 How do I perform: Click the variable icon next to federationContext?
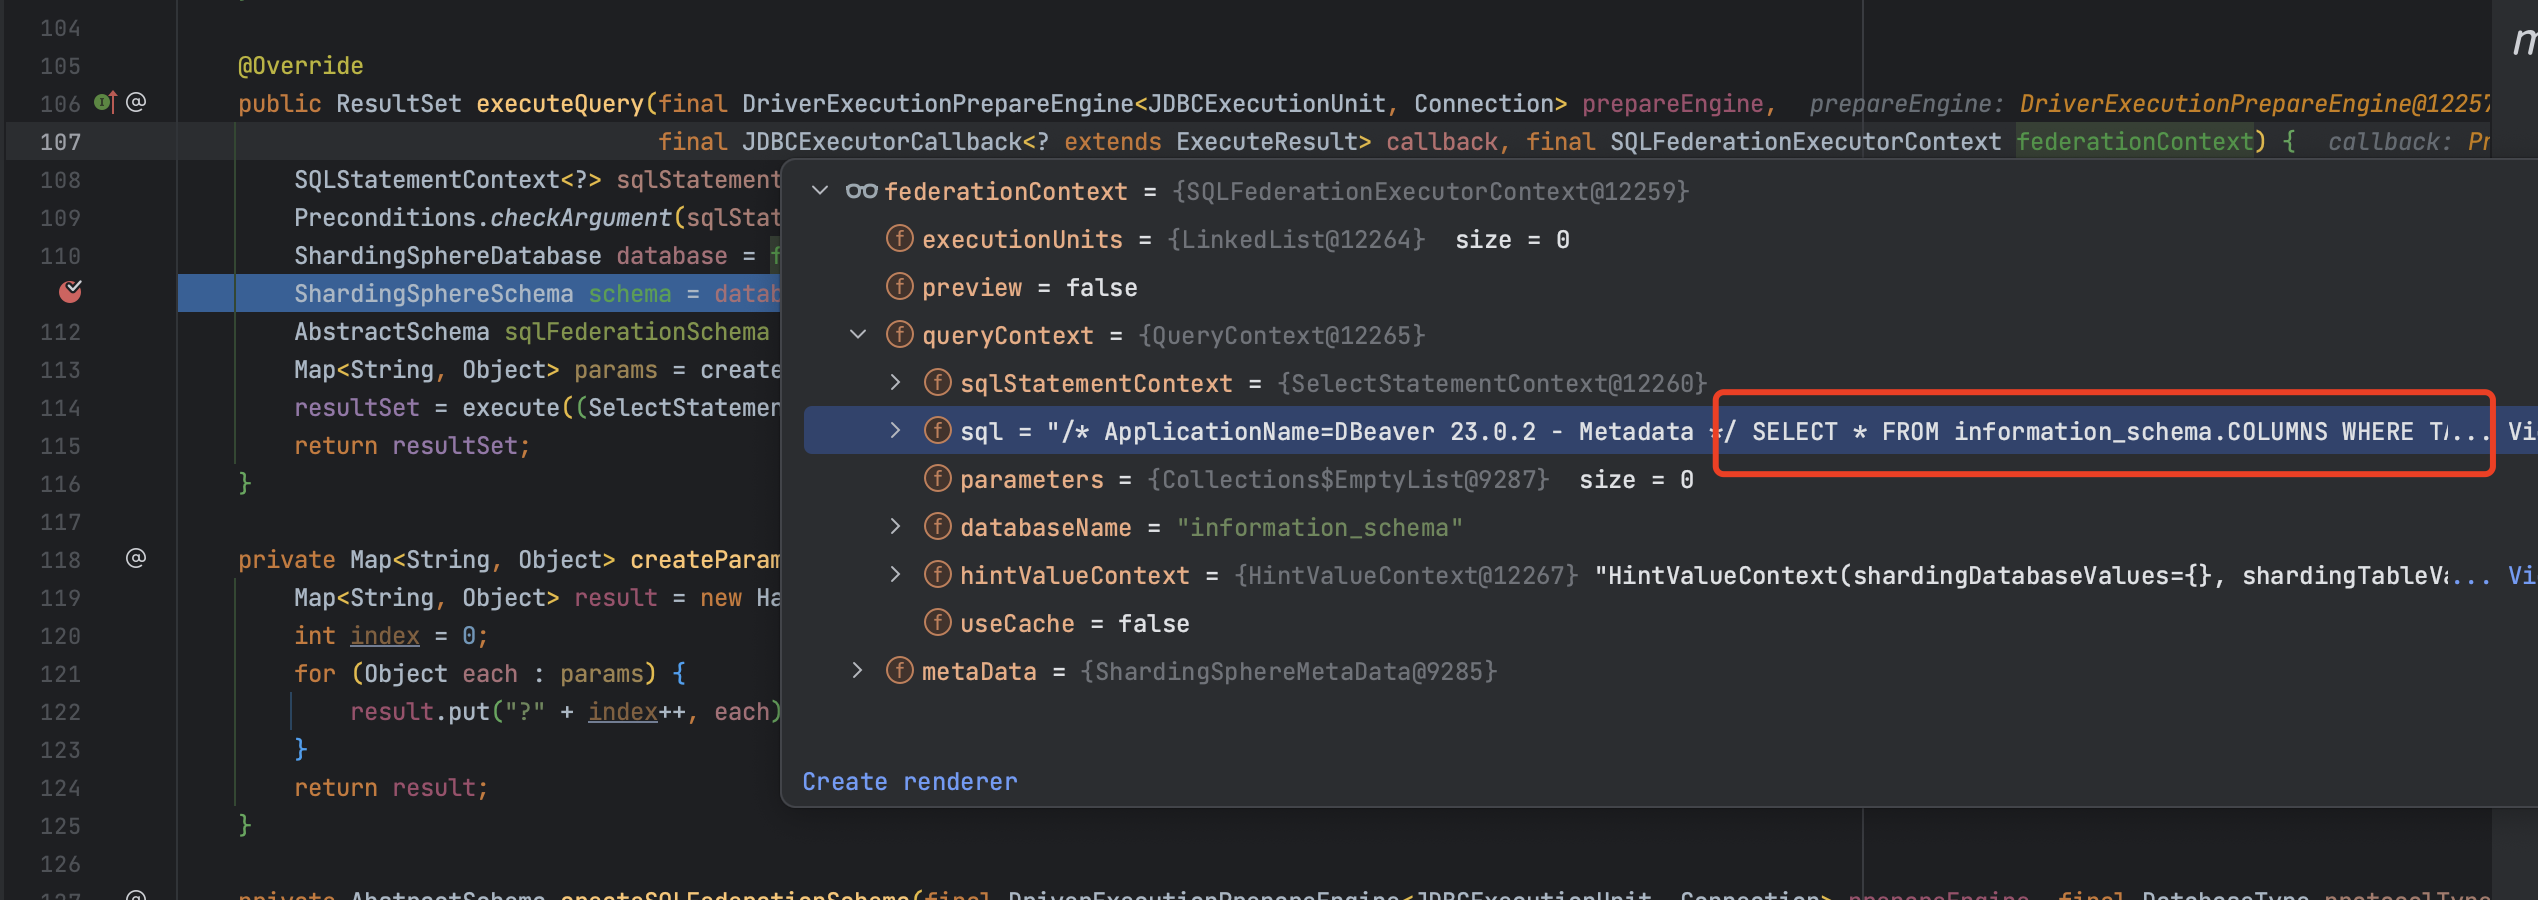(x=860, y=190)
